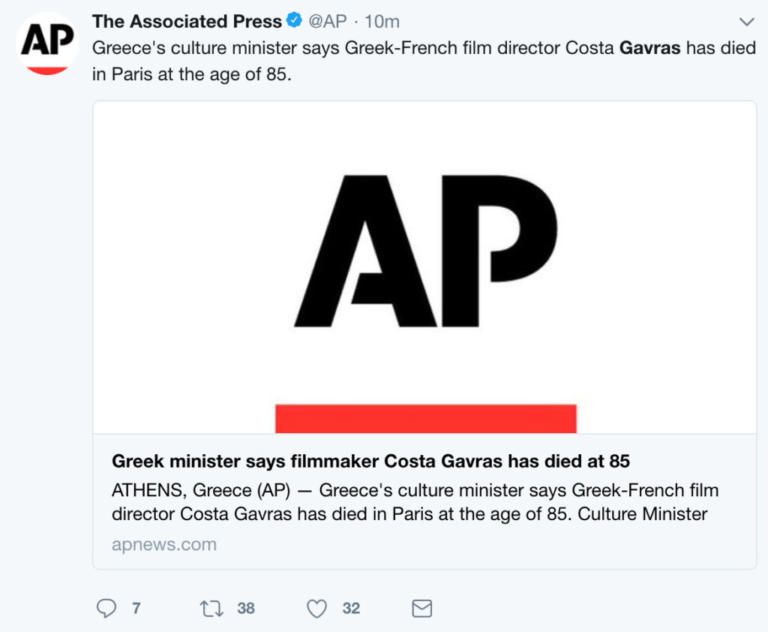Screen dimensions: 768x632
Task: Click the reply count of 7
Action: (136, 608)
